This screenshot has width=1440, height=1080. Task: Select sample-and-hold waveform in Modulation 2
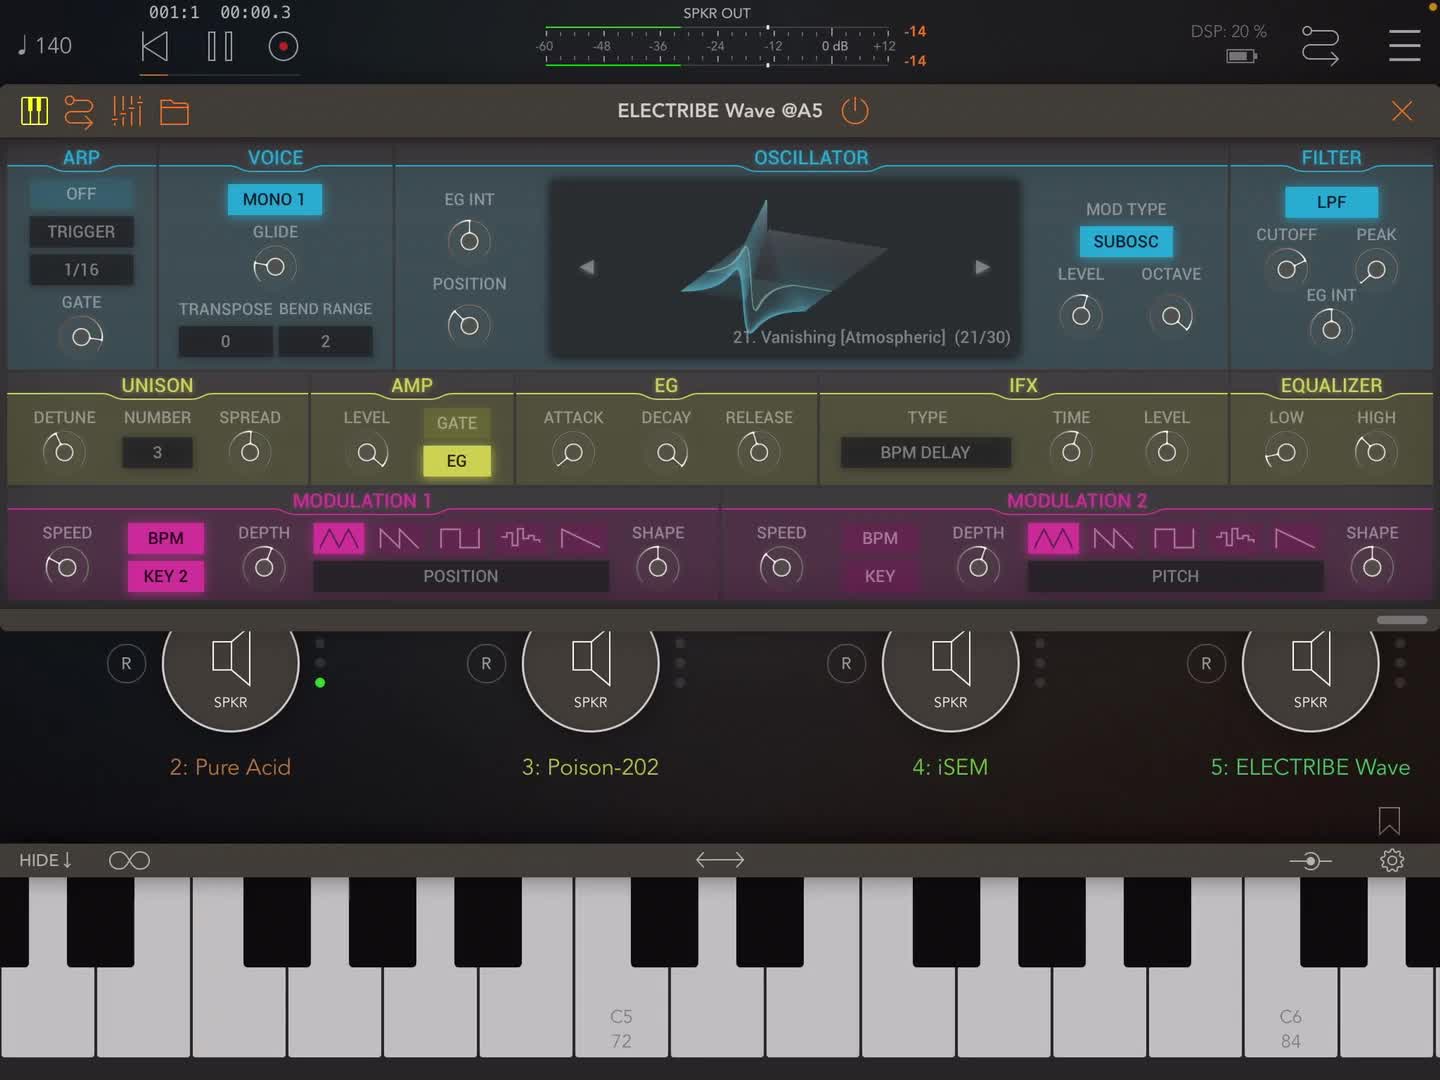click(x=1235, y=539)
